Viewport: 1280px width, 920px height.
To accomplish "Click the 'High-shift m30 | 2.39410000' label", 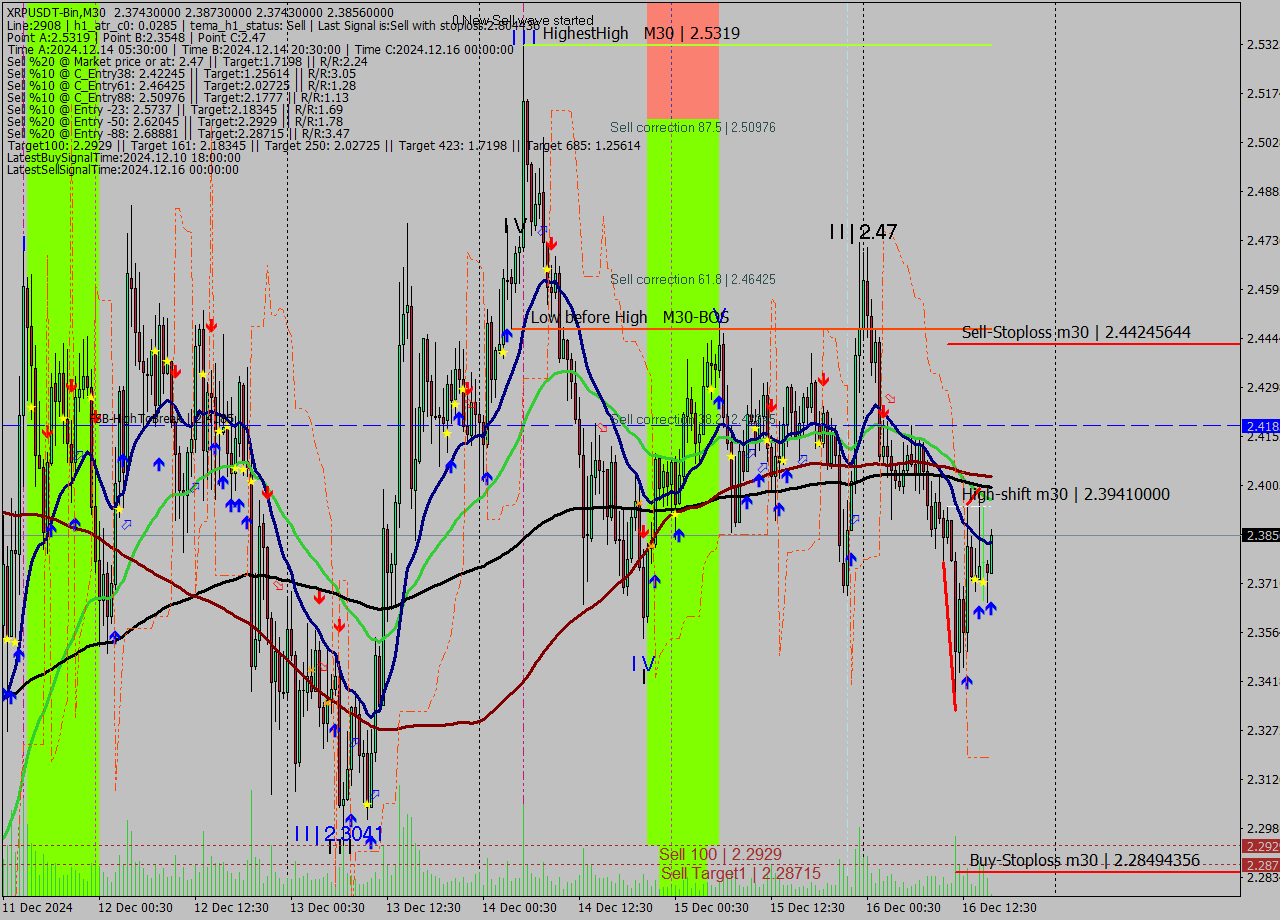I will [1066, 494].
